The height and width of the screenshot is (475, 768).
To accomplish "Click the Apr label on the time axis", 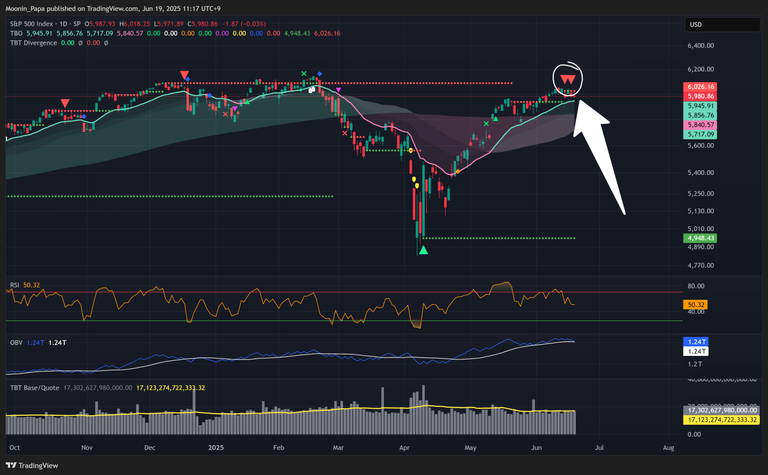I will click(404, 448).
